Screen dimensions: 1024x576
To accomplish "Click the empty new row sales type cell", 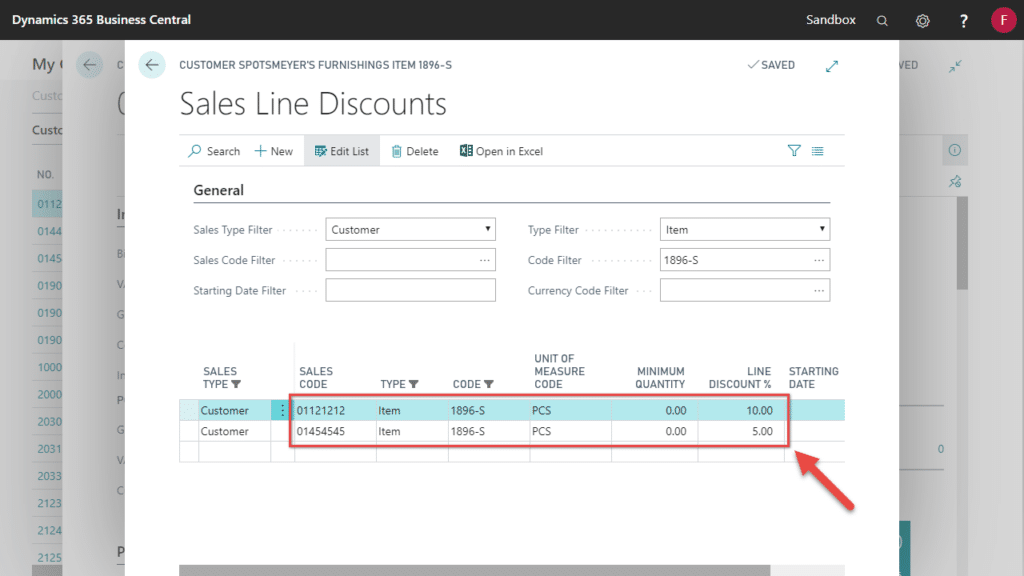I will click(x=234, y=451).
